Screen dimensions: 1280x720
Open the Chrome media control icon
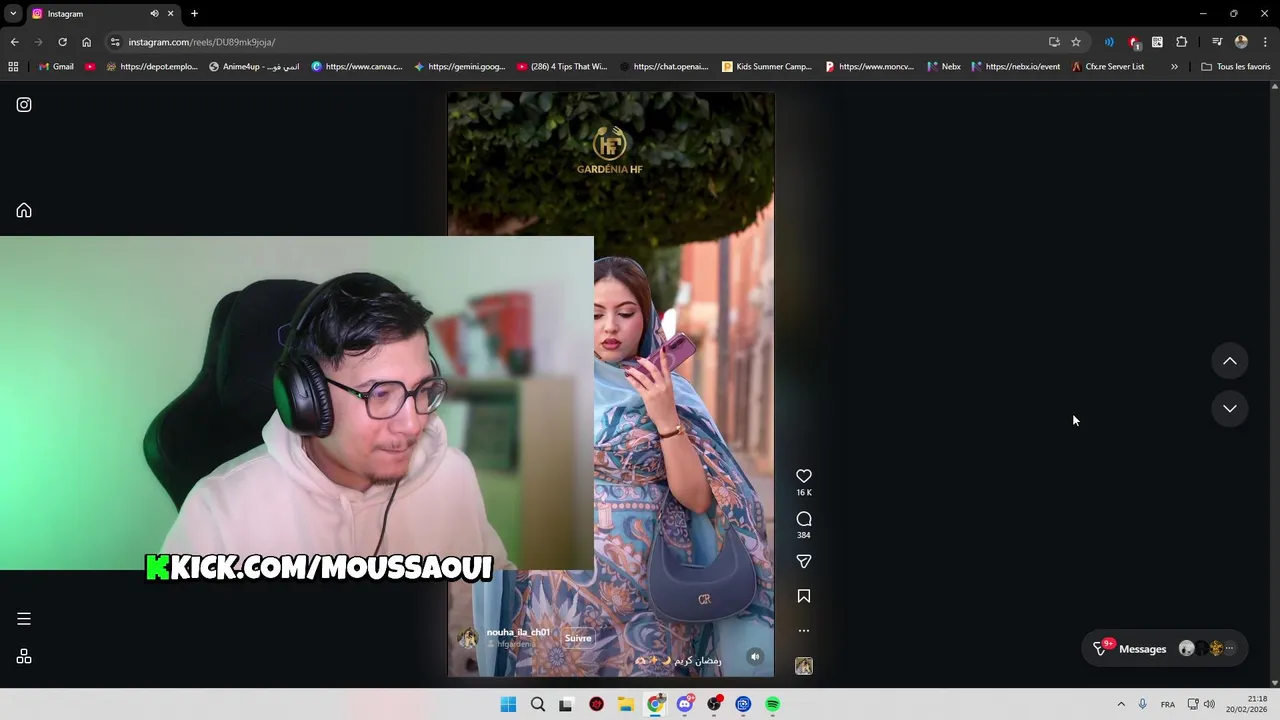(1217, 42)
